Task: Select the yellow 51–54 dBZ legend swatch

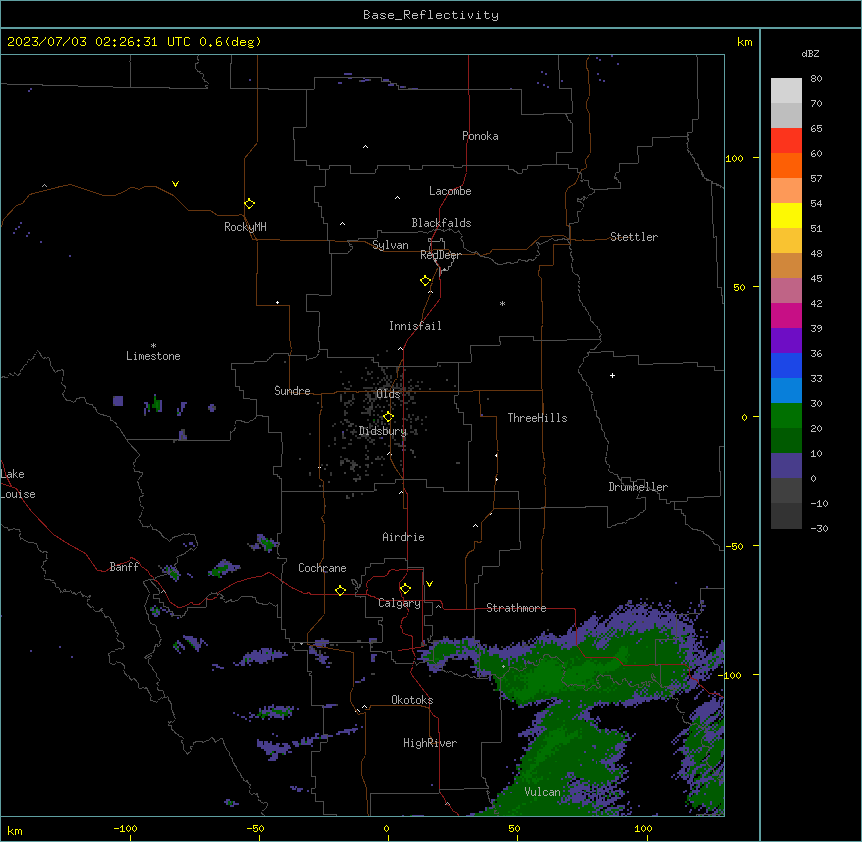Action: [786, 215]
